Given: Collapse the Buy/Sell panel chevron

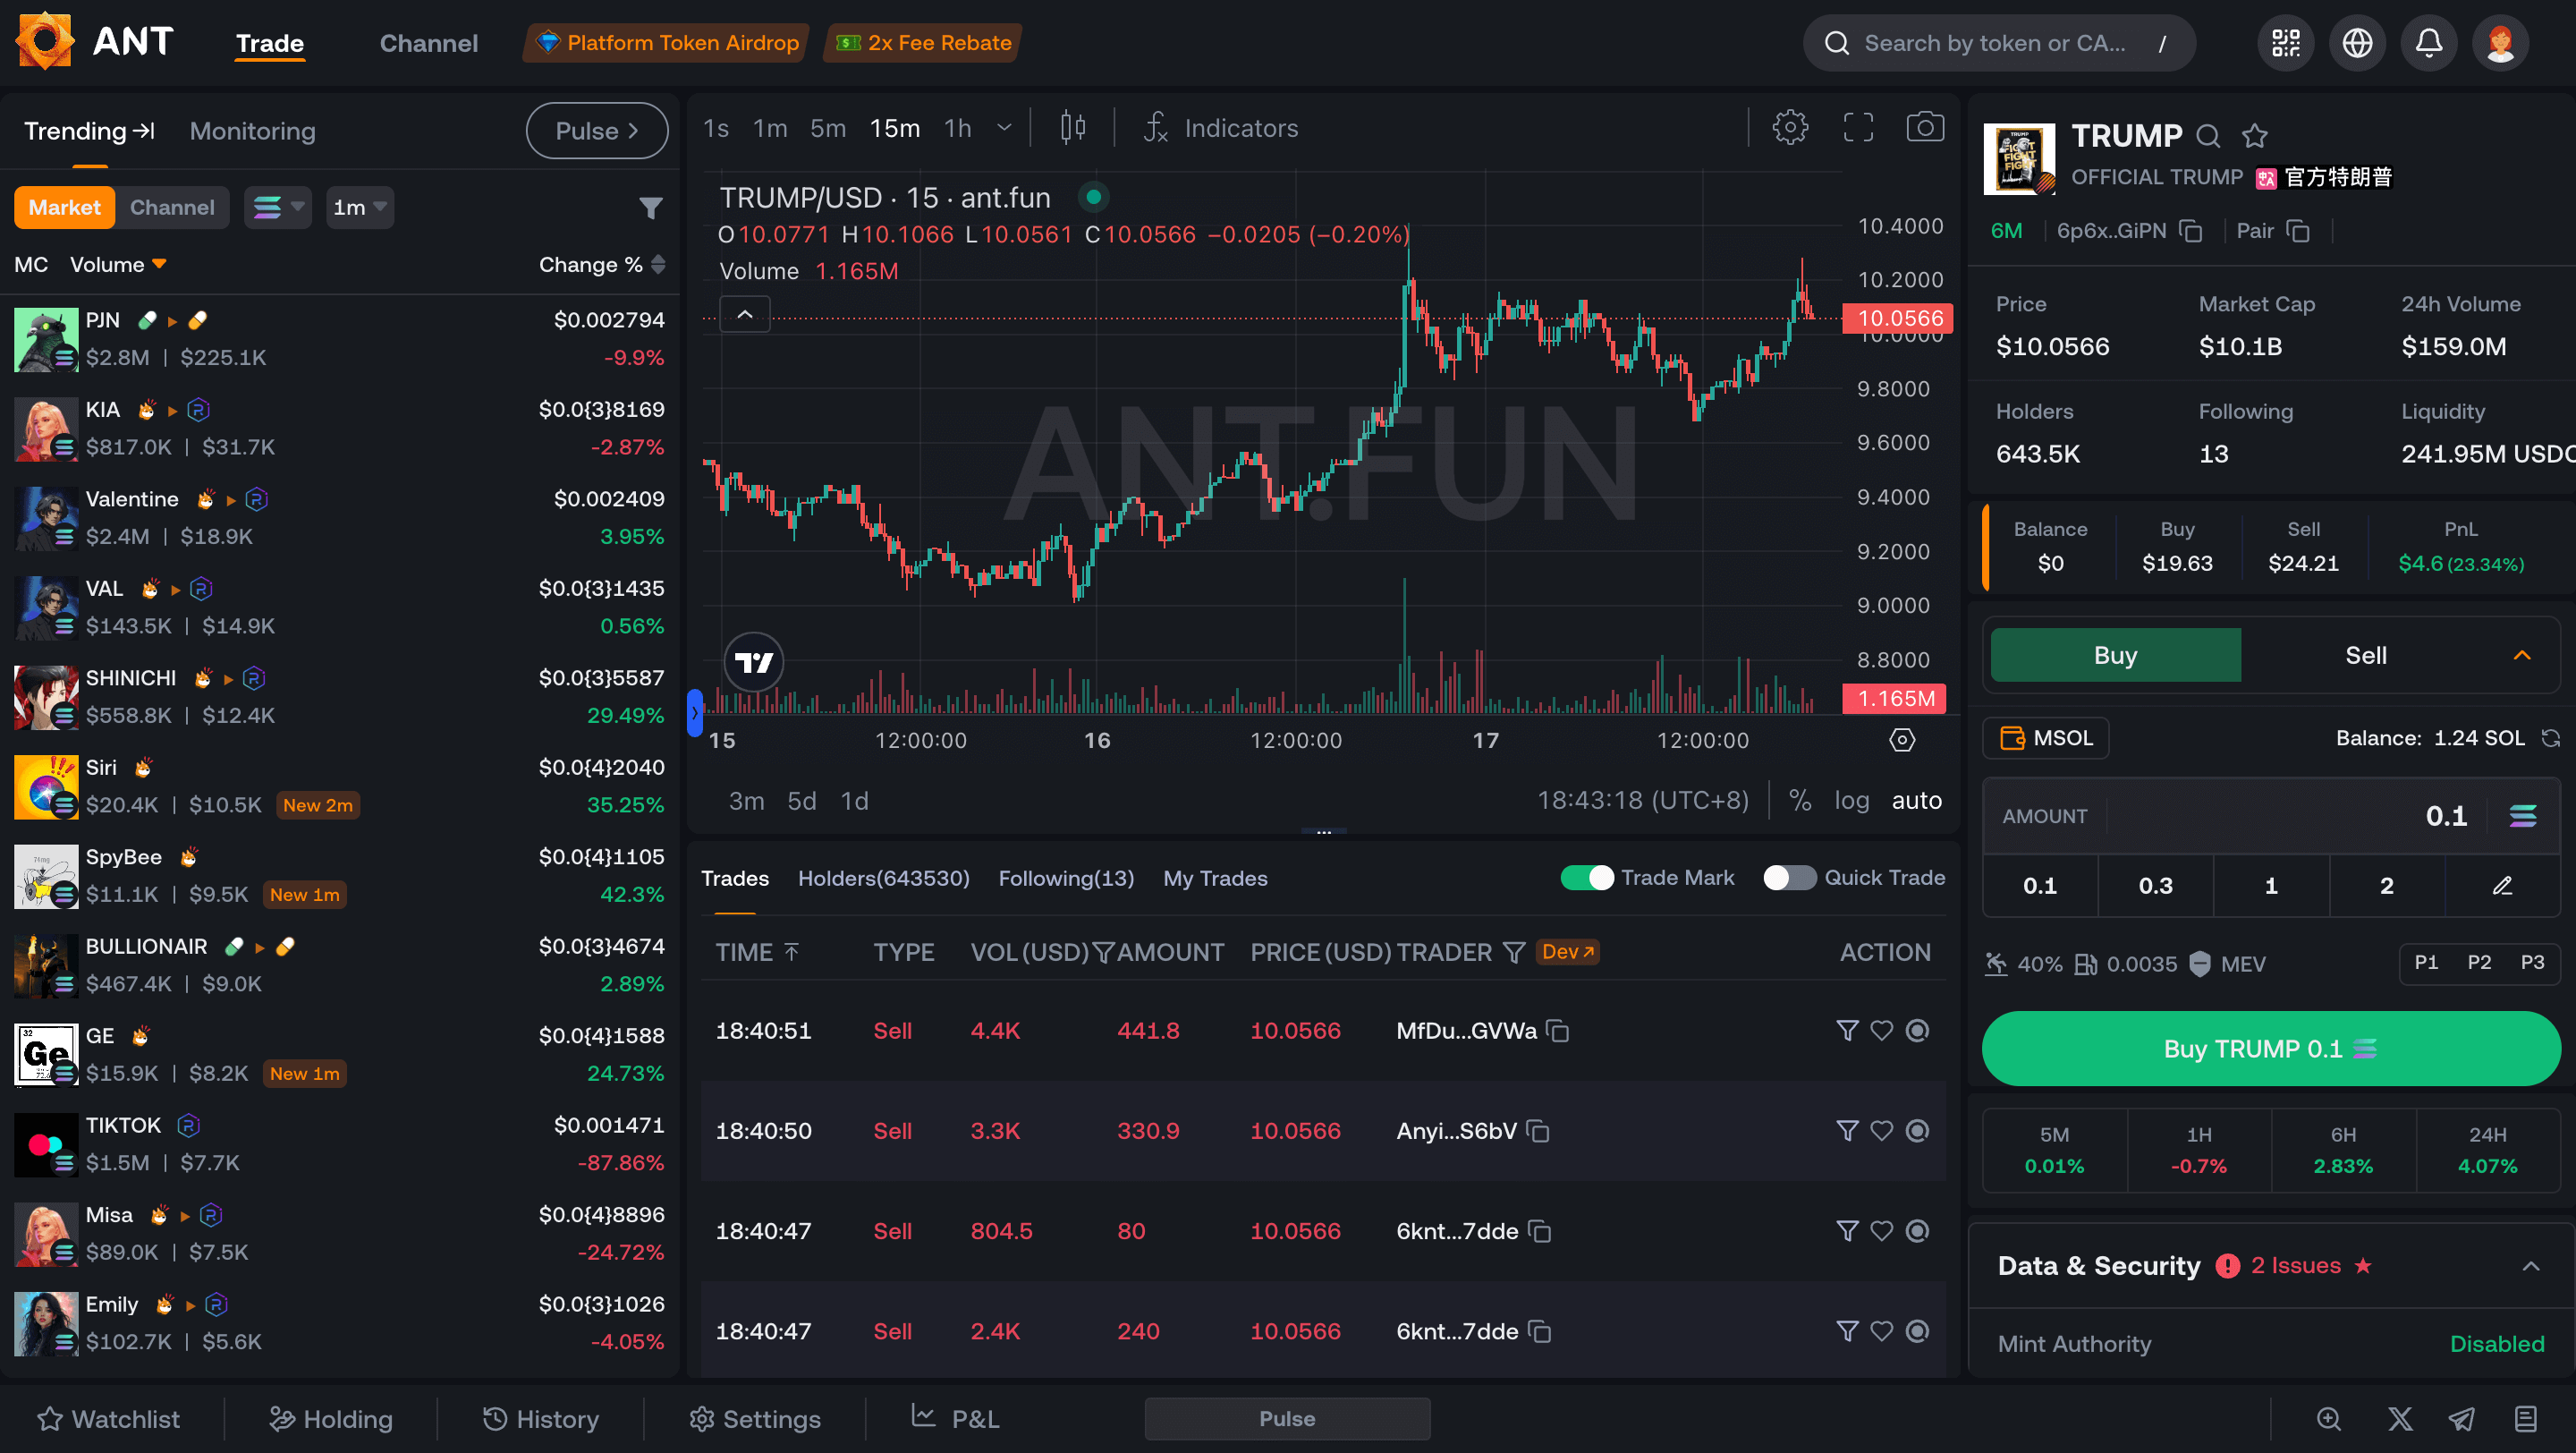Looking at the screenshot, I should coord(2522,656).
